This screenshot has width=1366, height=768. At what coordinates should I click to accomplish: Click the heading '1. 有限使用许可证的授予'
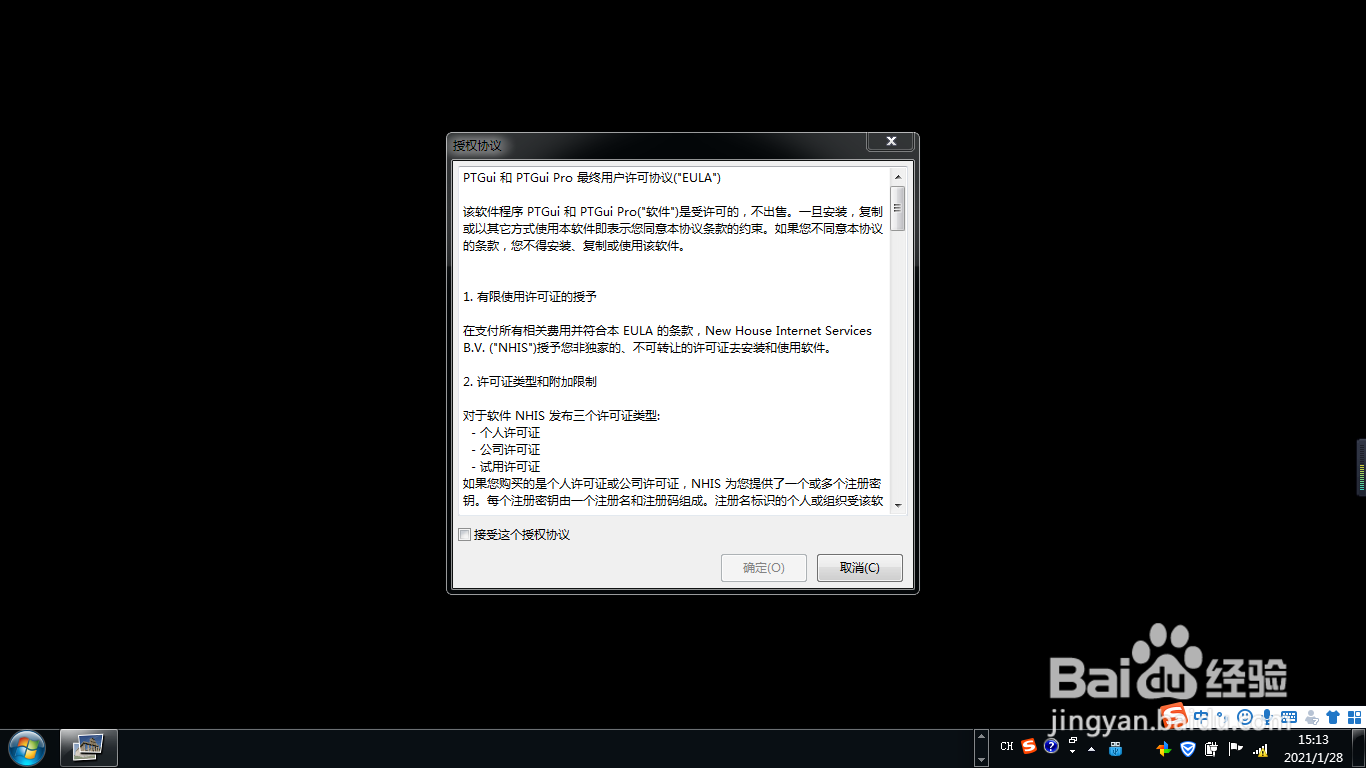(530, 297)
